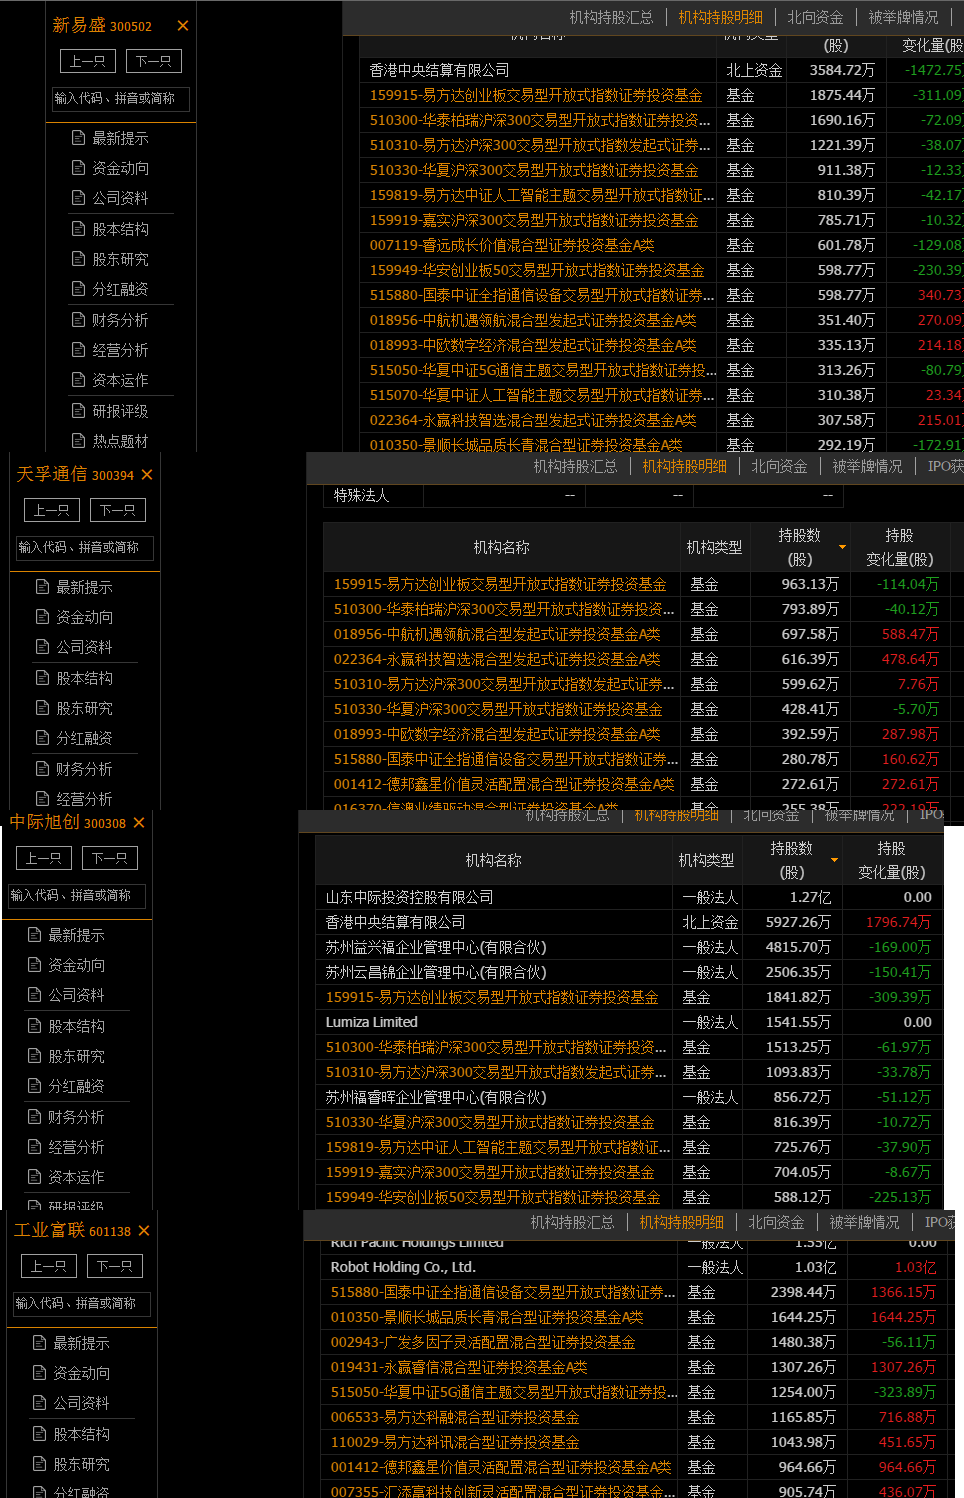
Task: Click the 公司资料 document icon in 新易盛 sidebar
Action: tap(79, 198)
